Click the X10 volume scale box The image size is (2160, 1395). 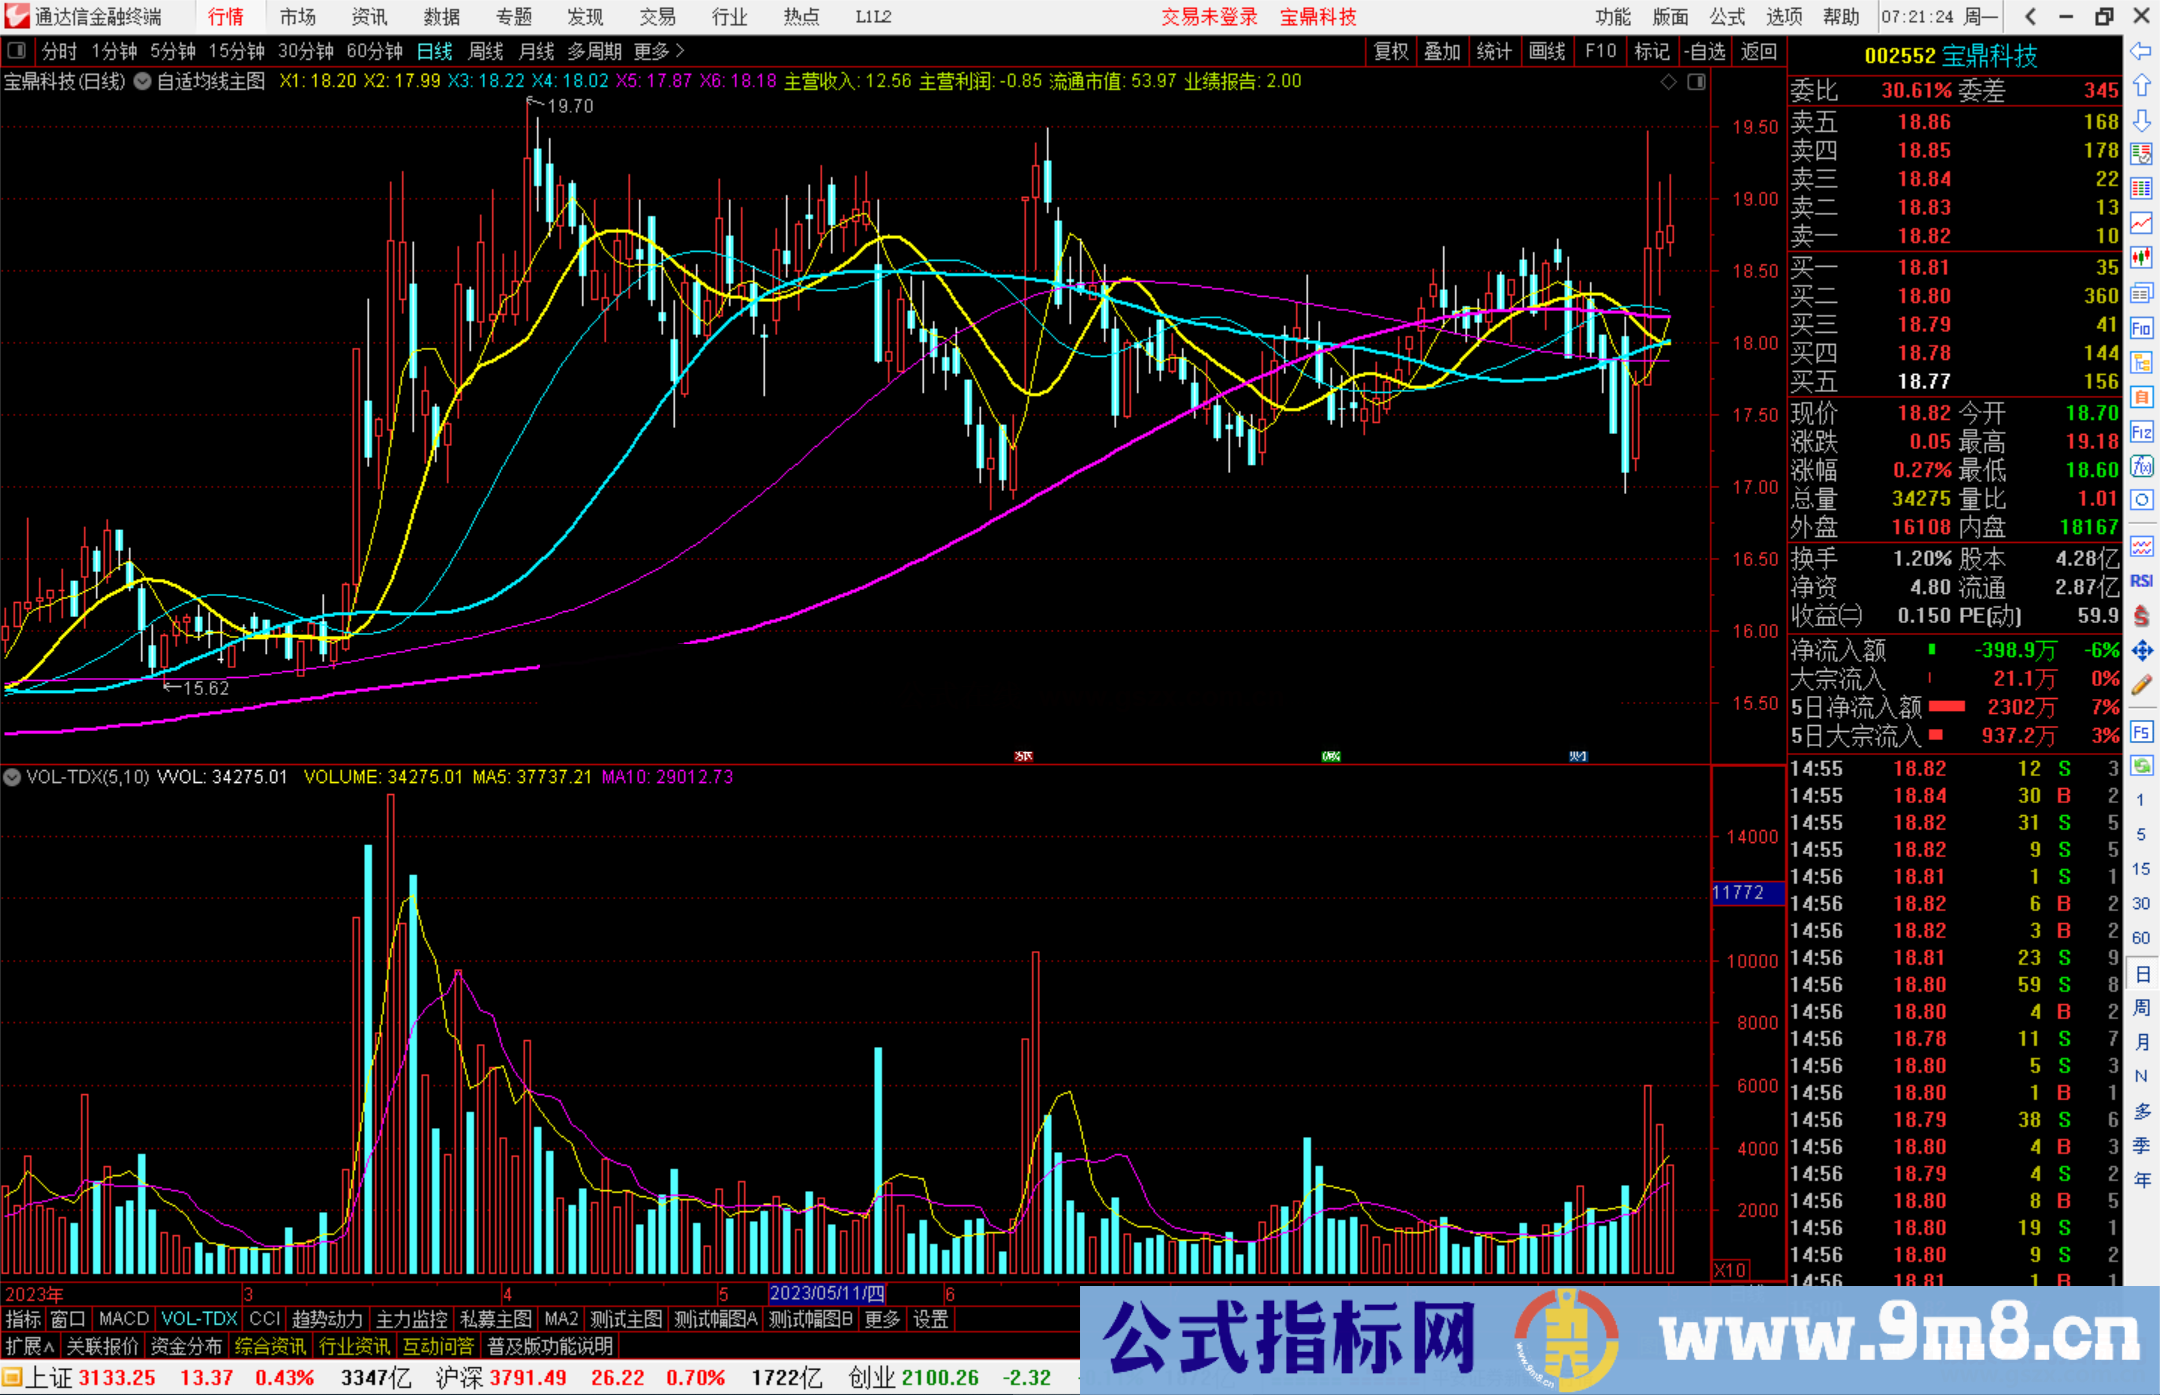(1730, 1270)
